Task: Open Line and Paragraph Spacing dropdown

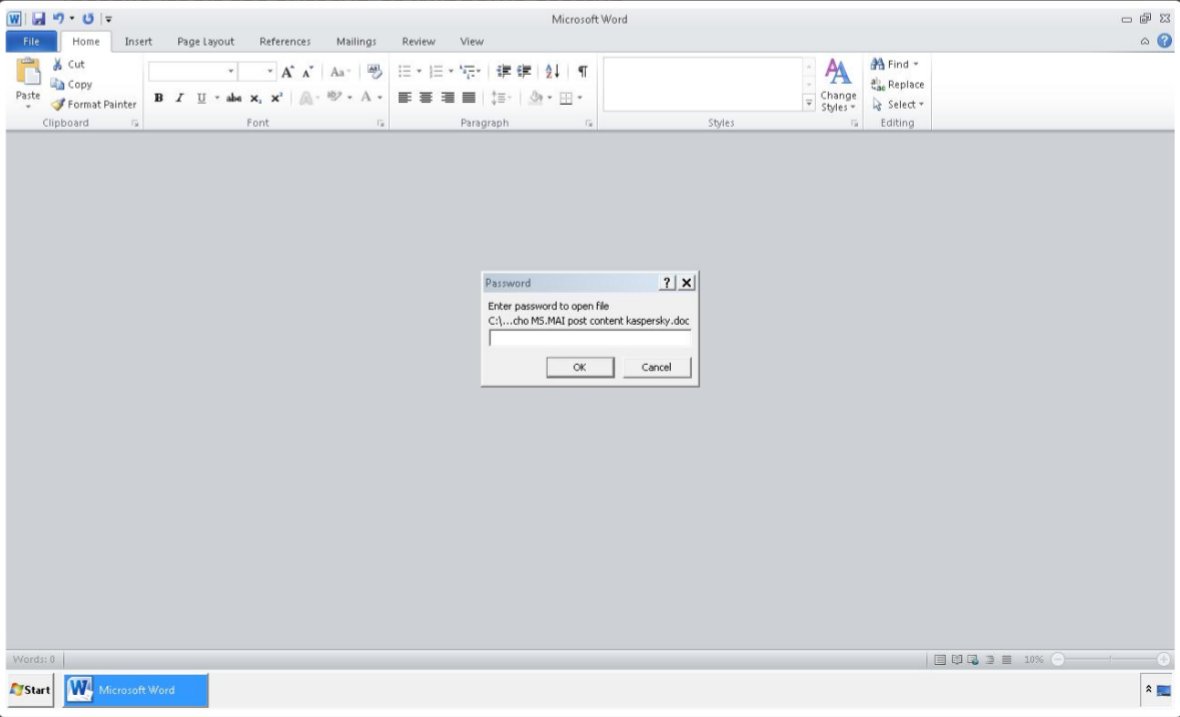Action: pos(500,98)
